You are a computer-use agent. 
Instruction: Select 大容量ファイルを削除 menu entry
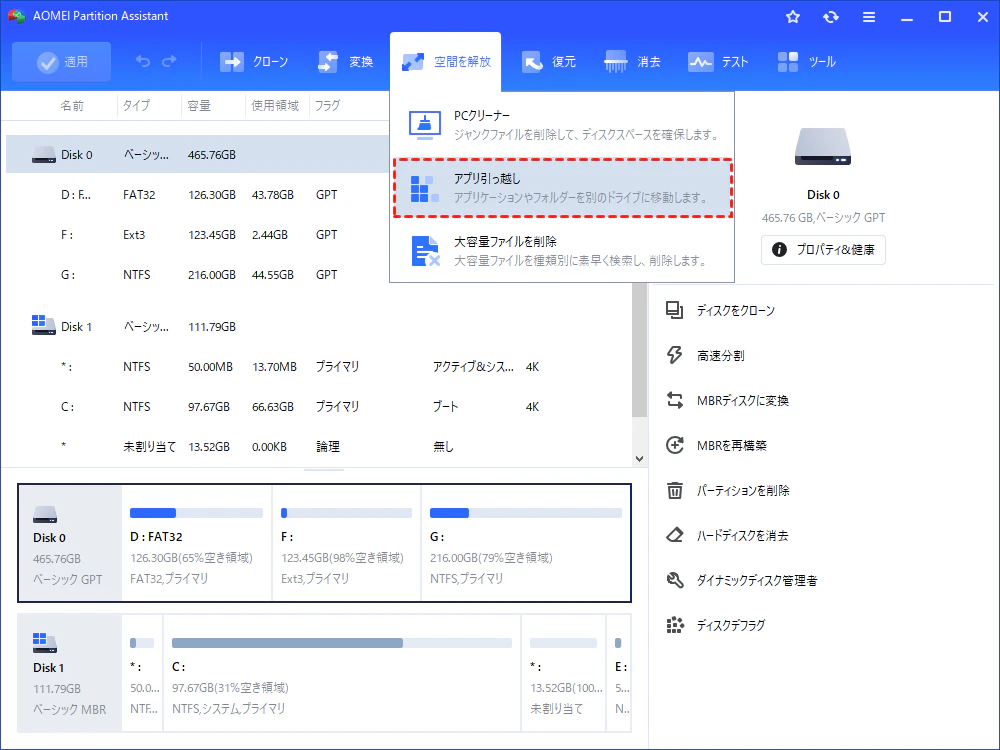pyautogui.click(x=562, y=251)
